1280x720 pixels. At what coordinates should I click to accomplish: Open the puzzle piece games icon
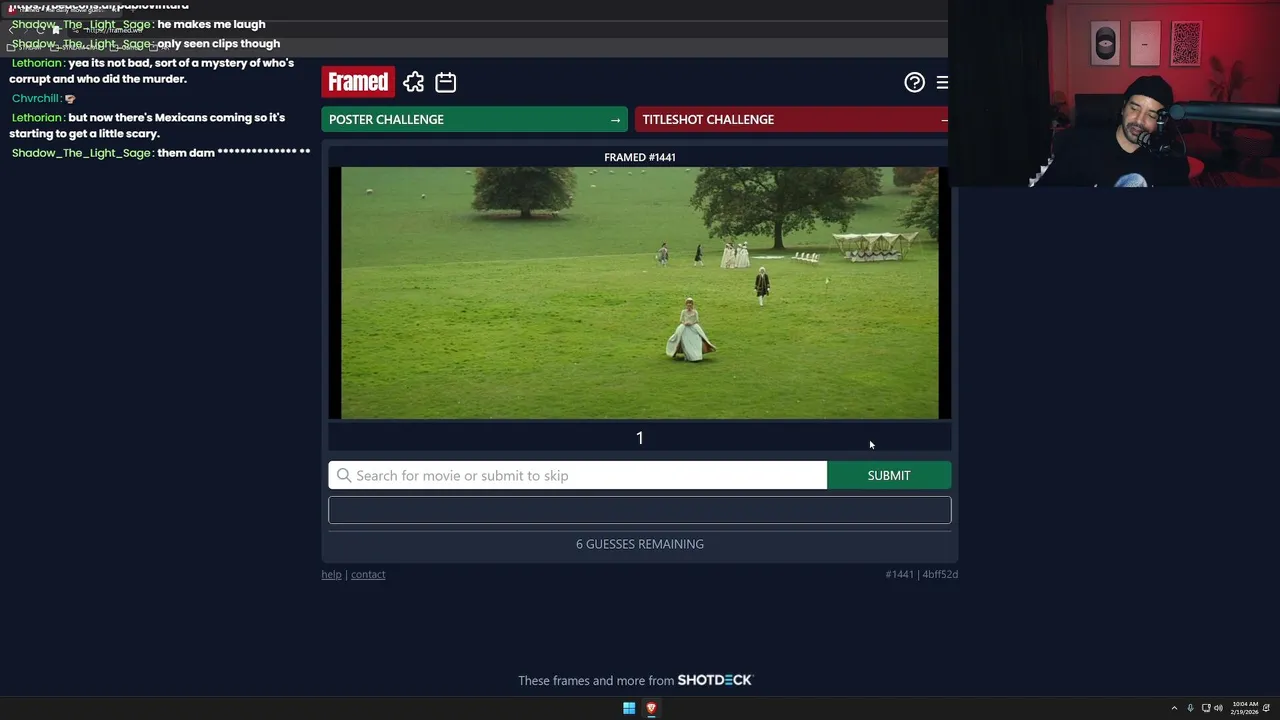click(x=414, y=82)
